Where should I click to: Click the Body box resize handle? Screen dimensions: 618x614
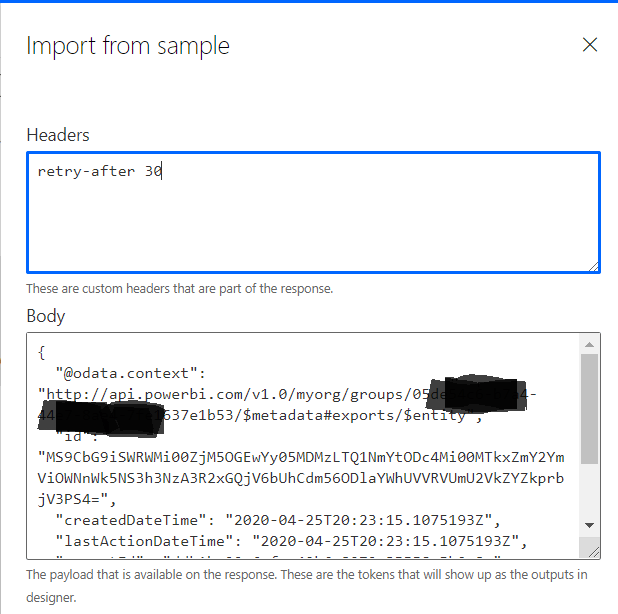[594, 551]
